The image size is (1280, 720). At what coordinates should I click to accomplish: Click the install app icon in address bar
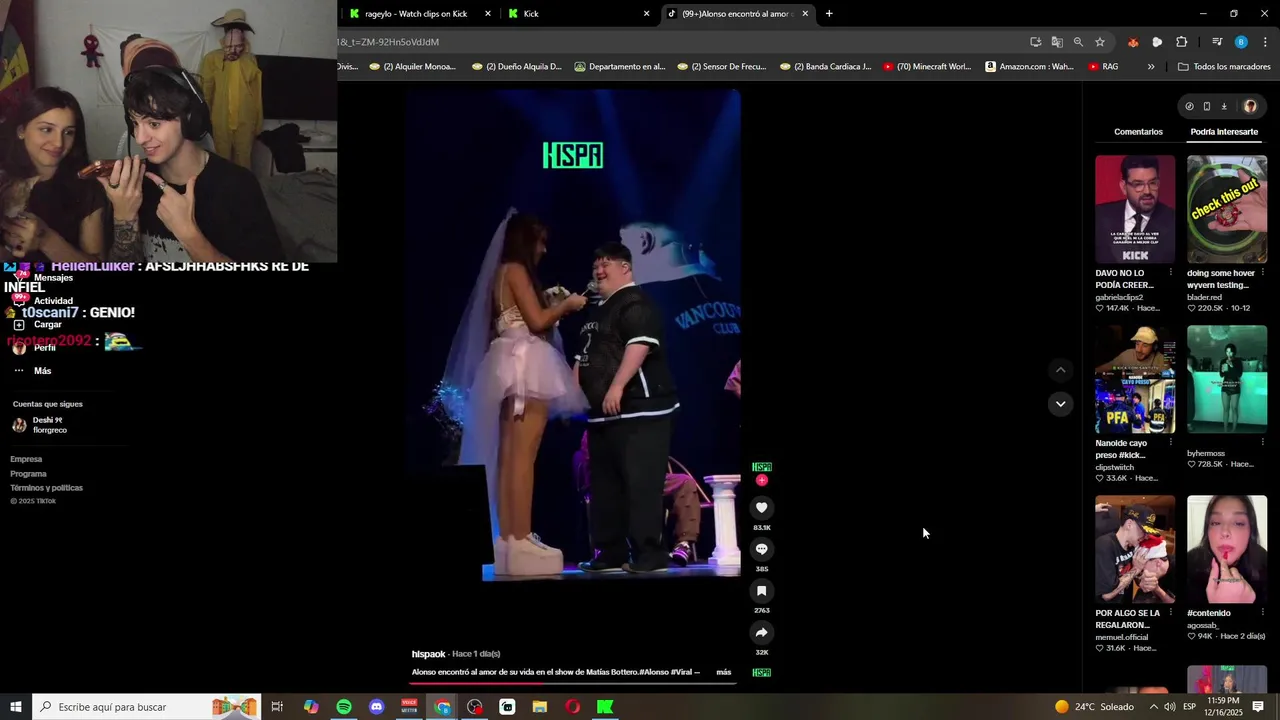click(1035, 42)
